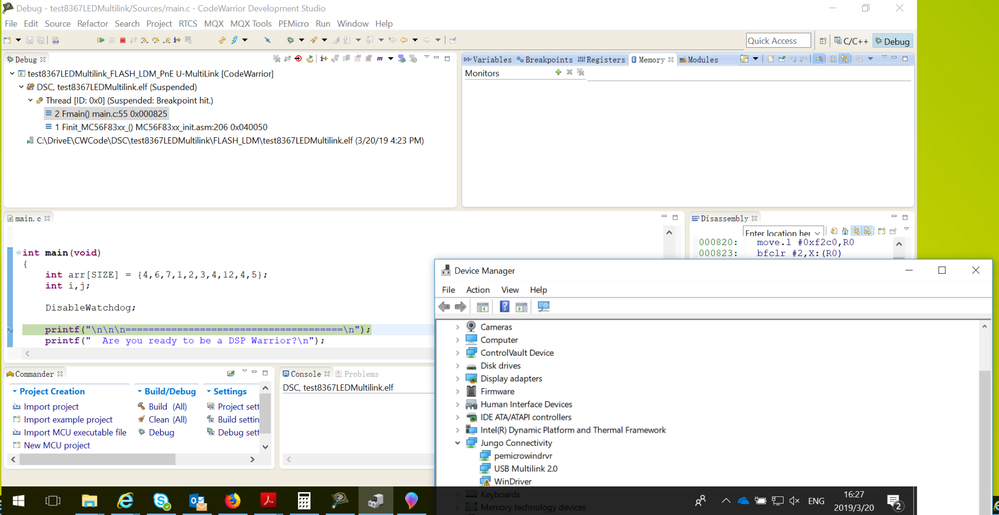Click the New file toolbar icon
This screenshot has width=999, height=515.
[6, 40]
